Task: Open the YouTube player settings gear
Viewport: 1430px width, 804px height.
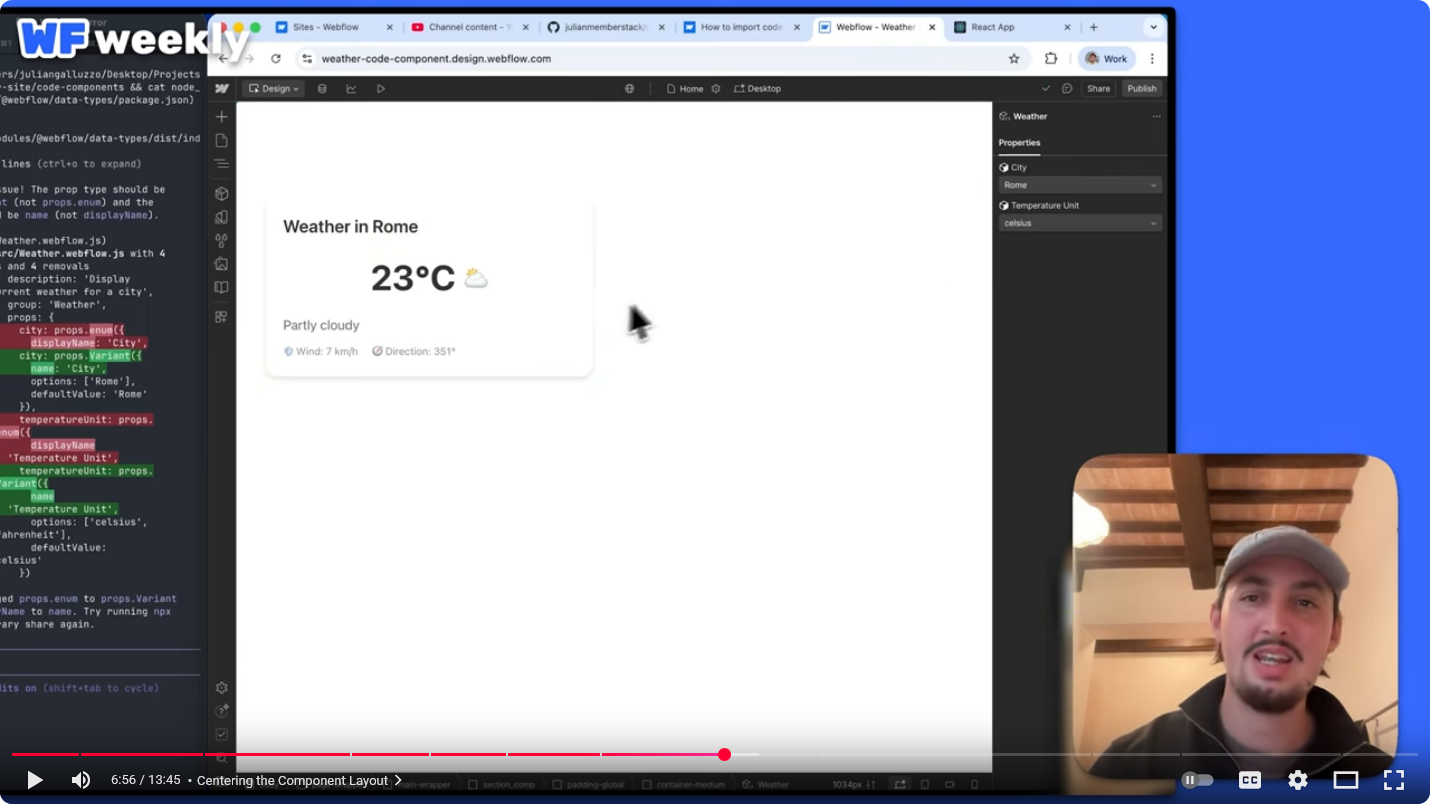Action: click(x=1297, y=780)
